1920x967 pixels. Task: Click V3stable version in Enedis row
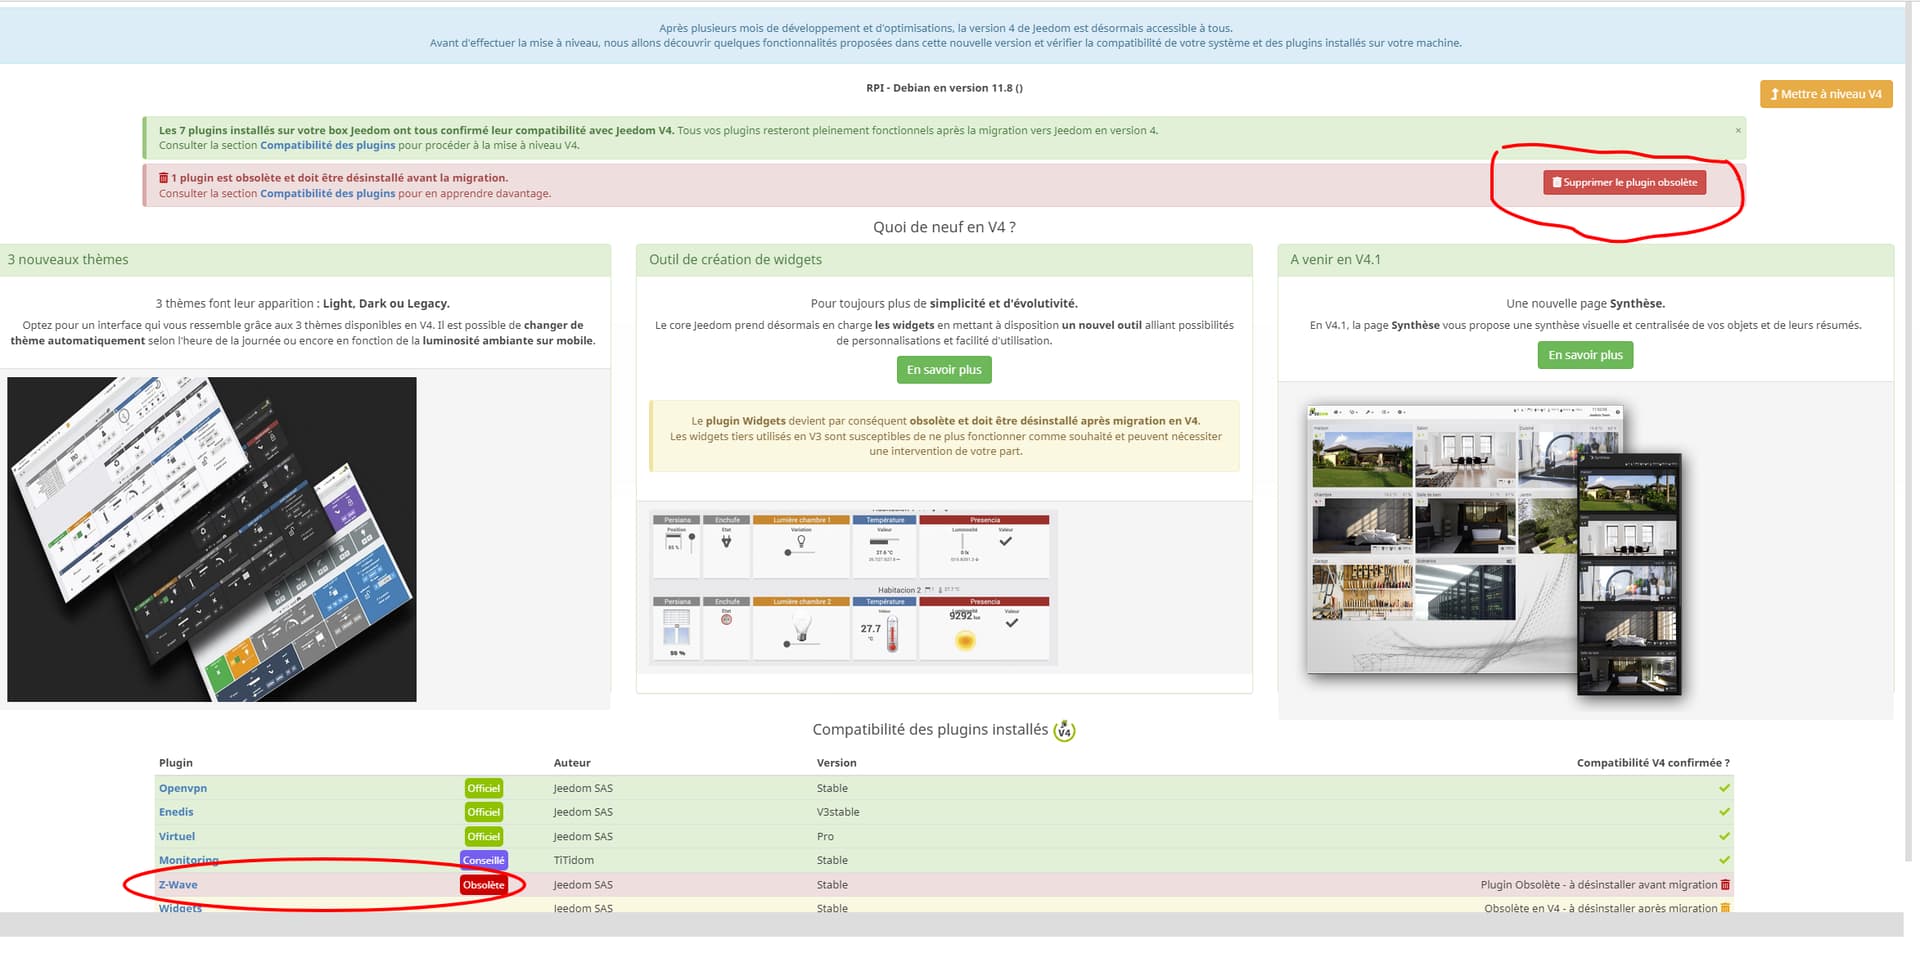[x=838, y=812]
